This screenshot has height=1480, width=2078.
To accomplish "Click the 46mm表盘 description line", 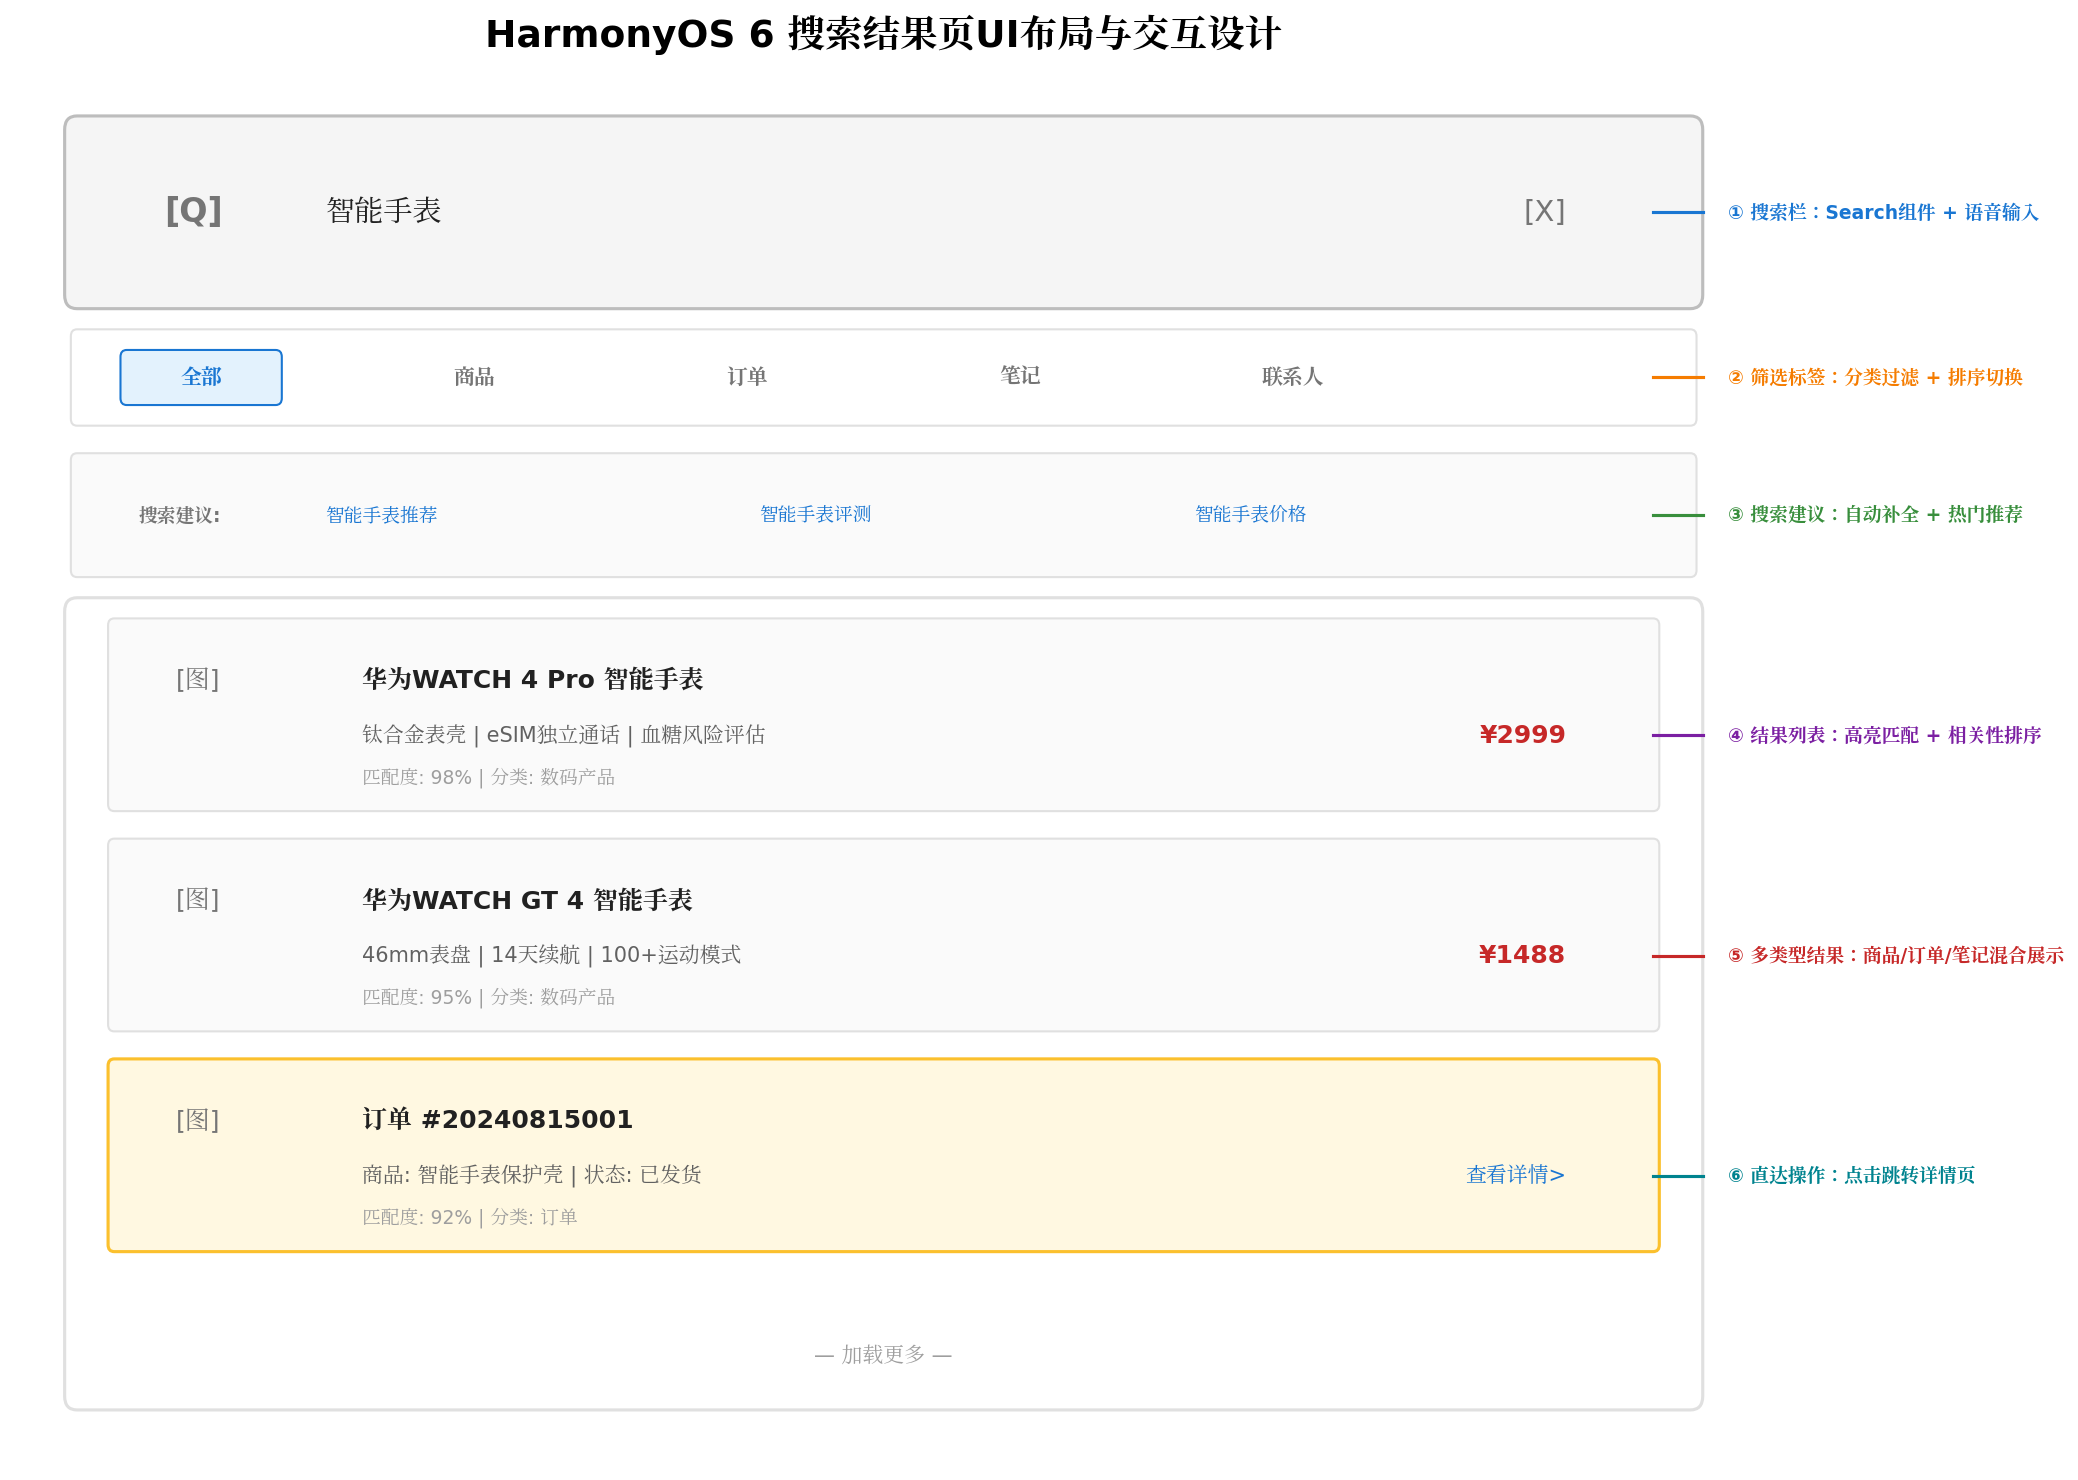I will pyautogui.click(x=552, y=955).
